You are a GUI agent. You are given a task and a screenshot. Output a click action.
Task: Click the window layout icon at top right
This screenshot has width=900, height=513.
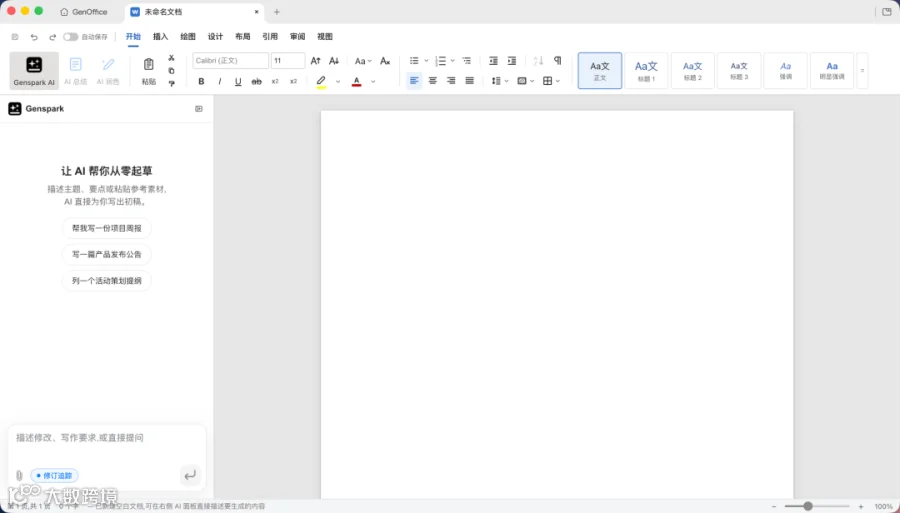point(886,11)
